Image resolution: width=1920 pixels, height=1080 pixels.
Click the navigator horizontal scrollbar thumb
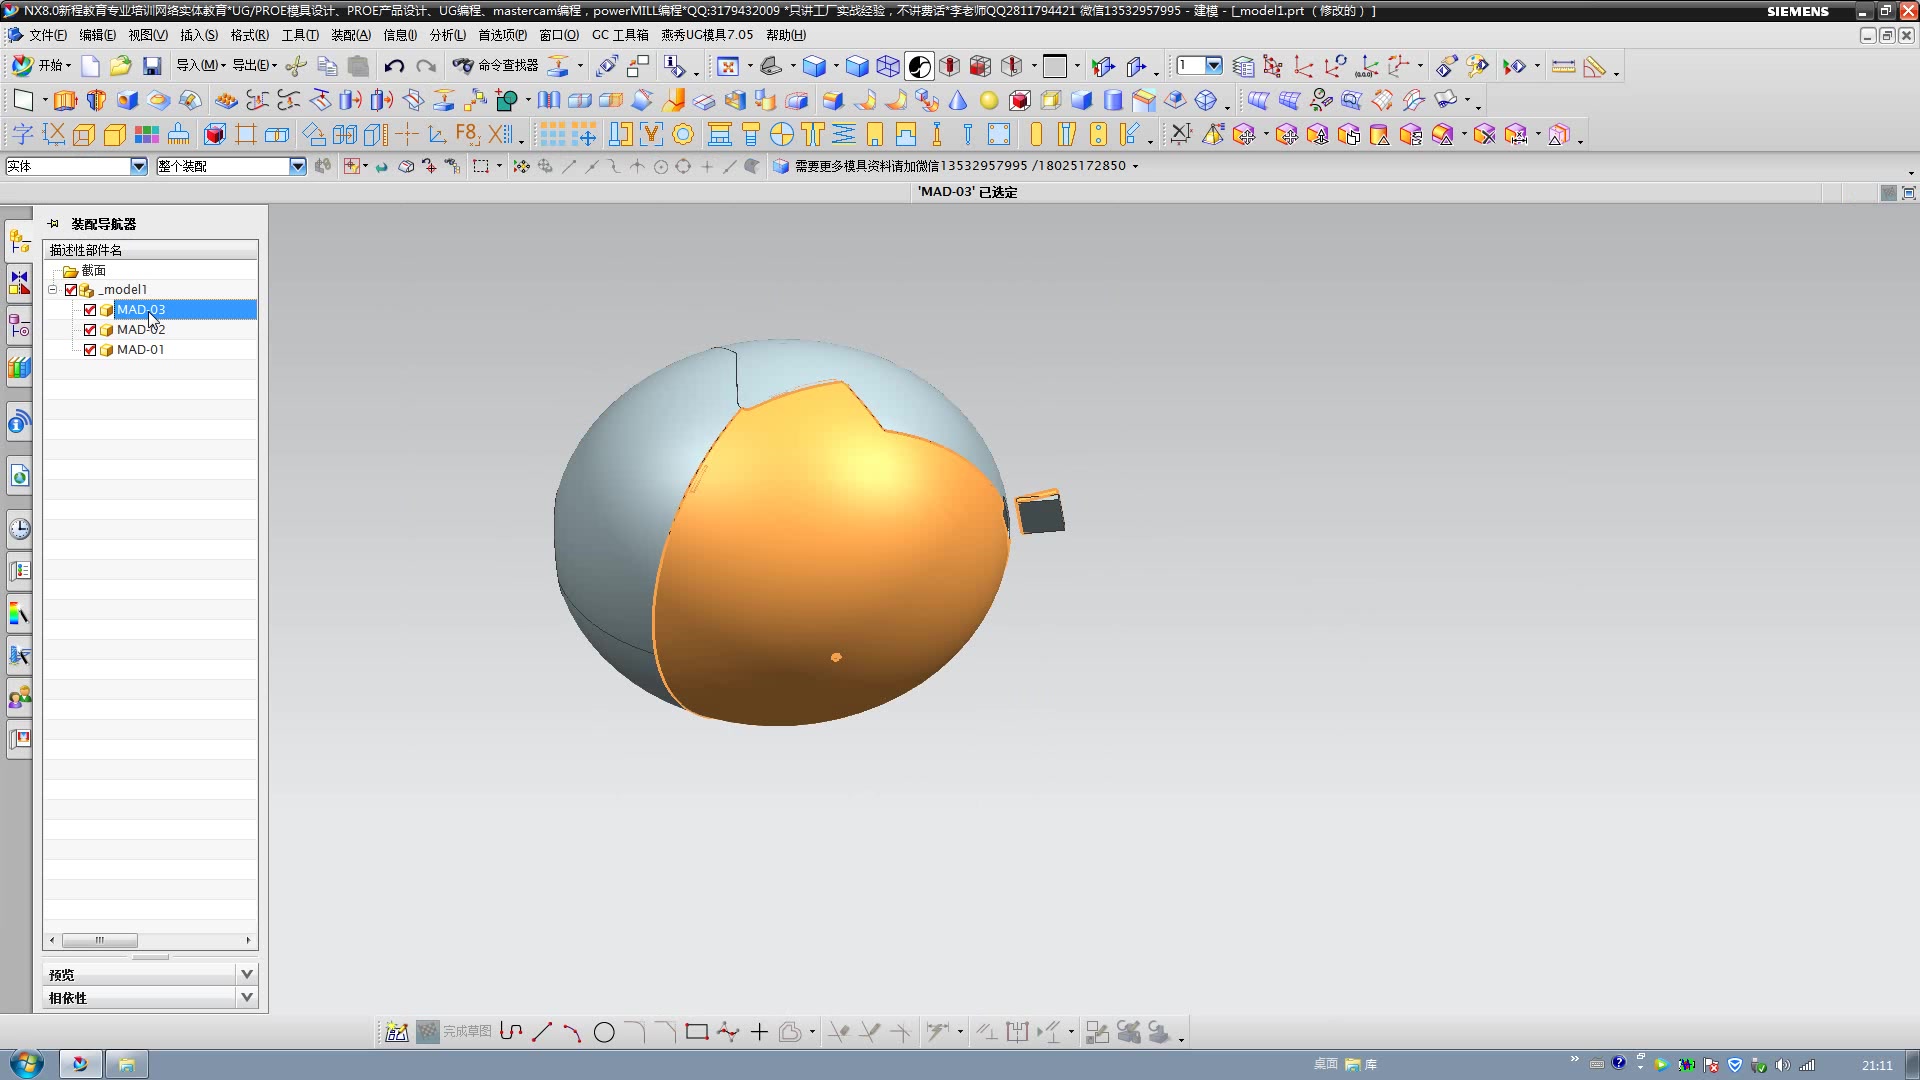coord(100,941)
